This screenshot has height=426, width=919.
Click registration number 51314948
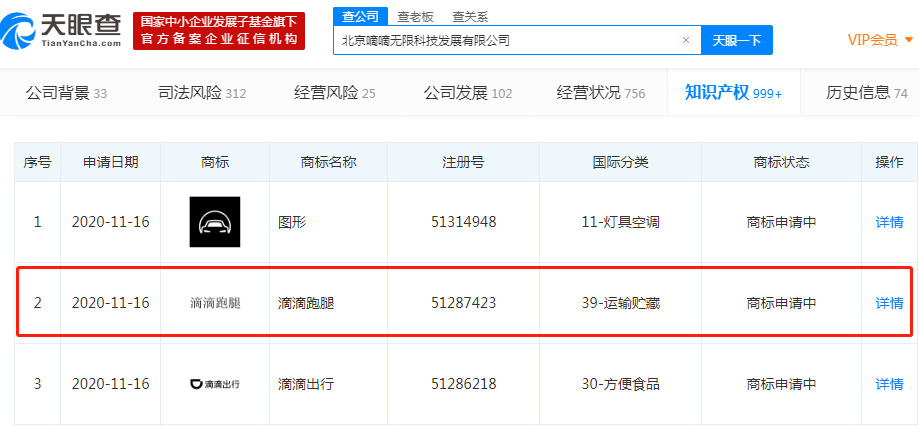463,222
